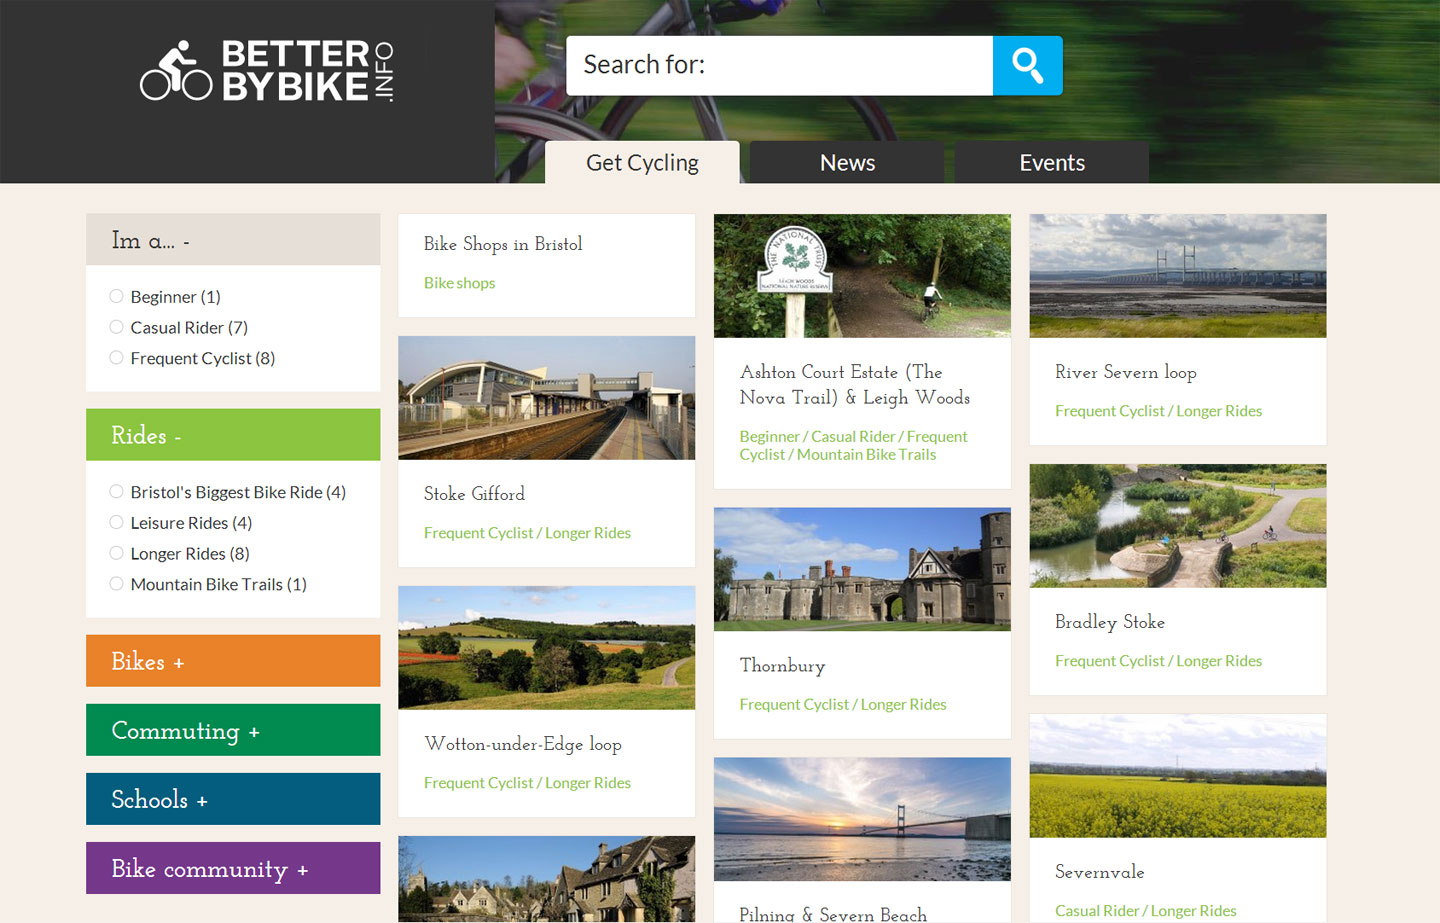Switch to the Events tab
The image size is (1440, 923).
click(1052, 162)
